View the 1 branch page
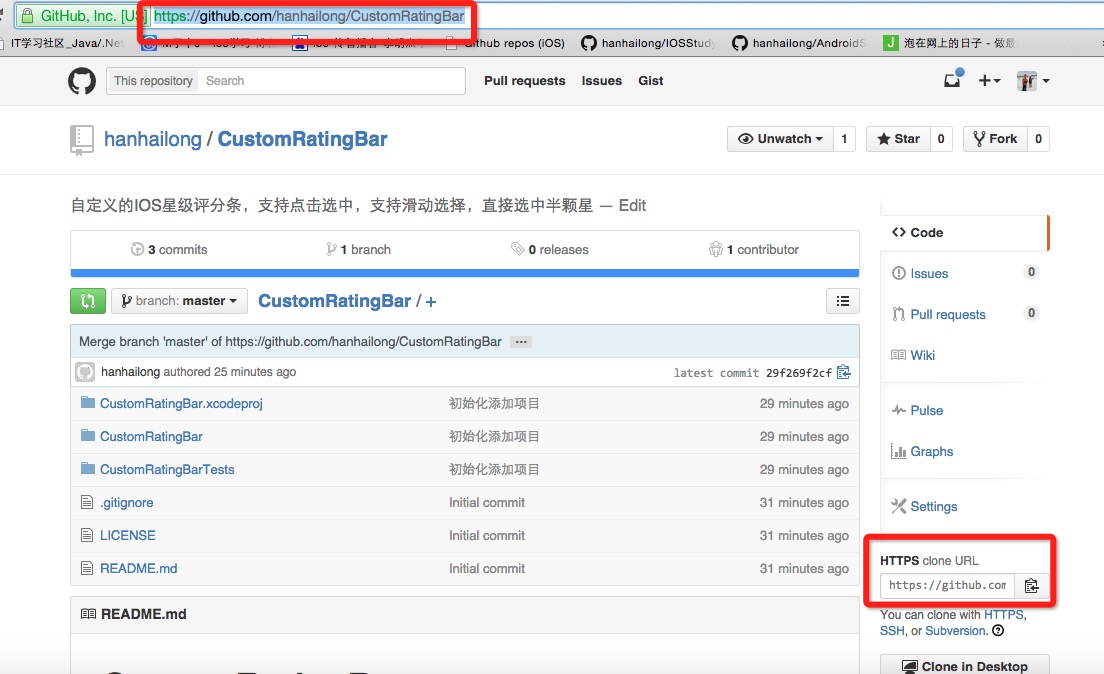The width and height of the screenshot is (1104, 674). click(x=358, y=249)
